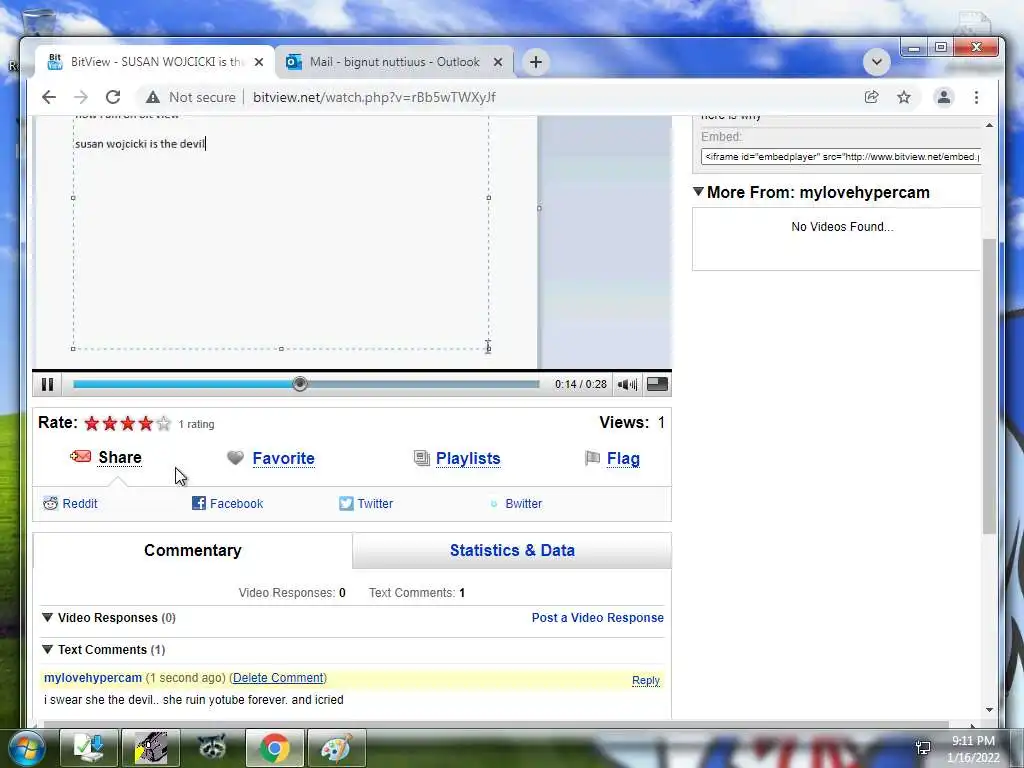Screen dimensions: 1024x768
Task: Share the video on Bwitter
Action: [523, 504]
